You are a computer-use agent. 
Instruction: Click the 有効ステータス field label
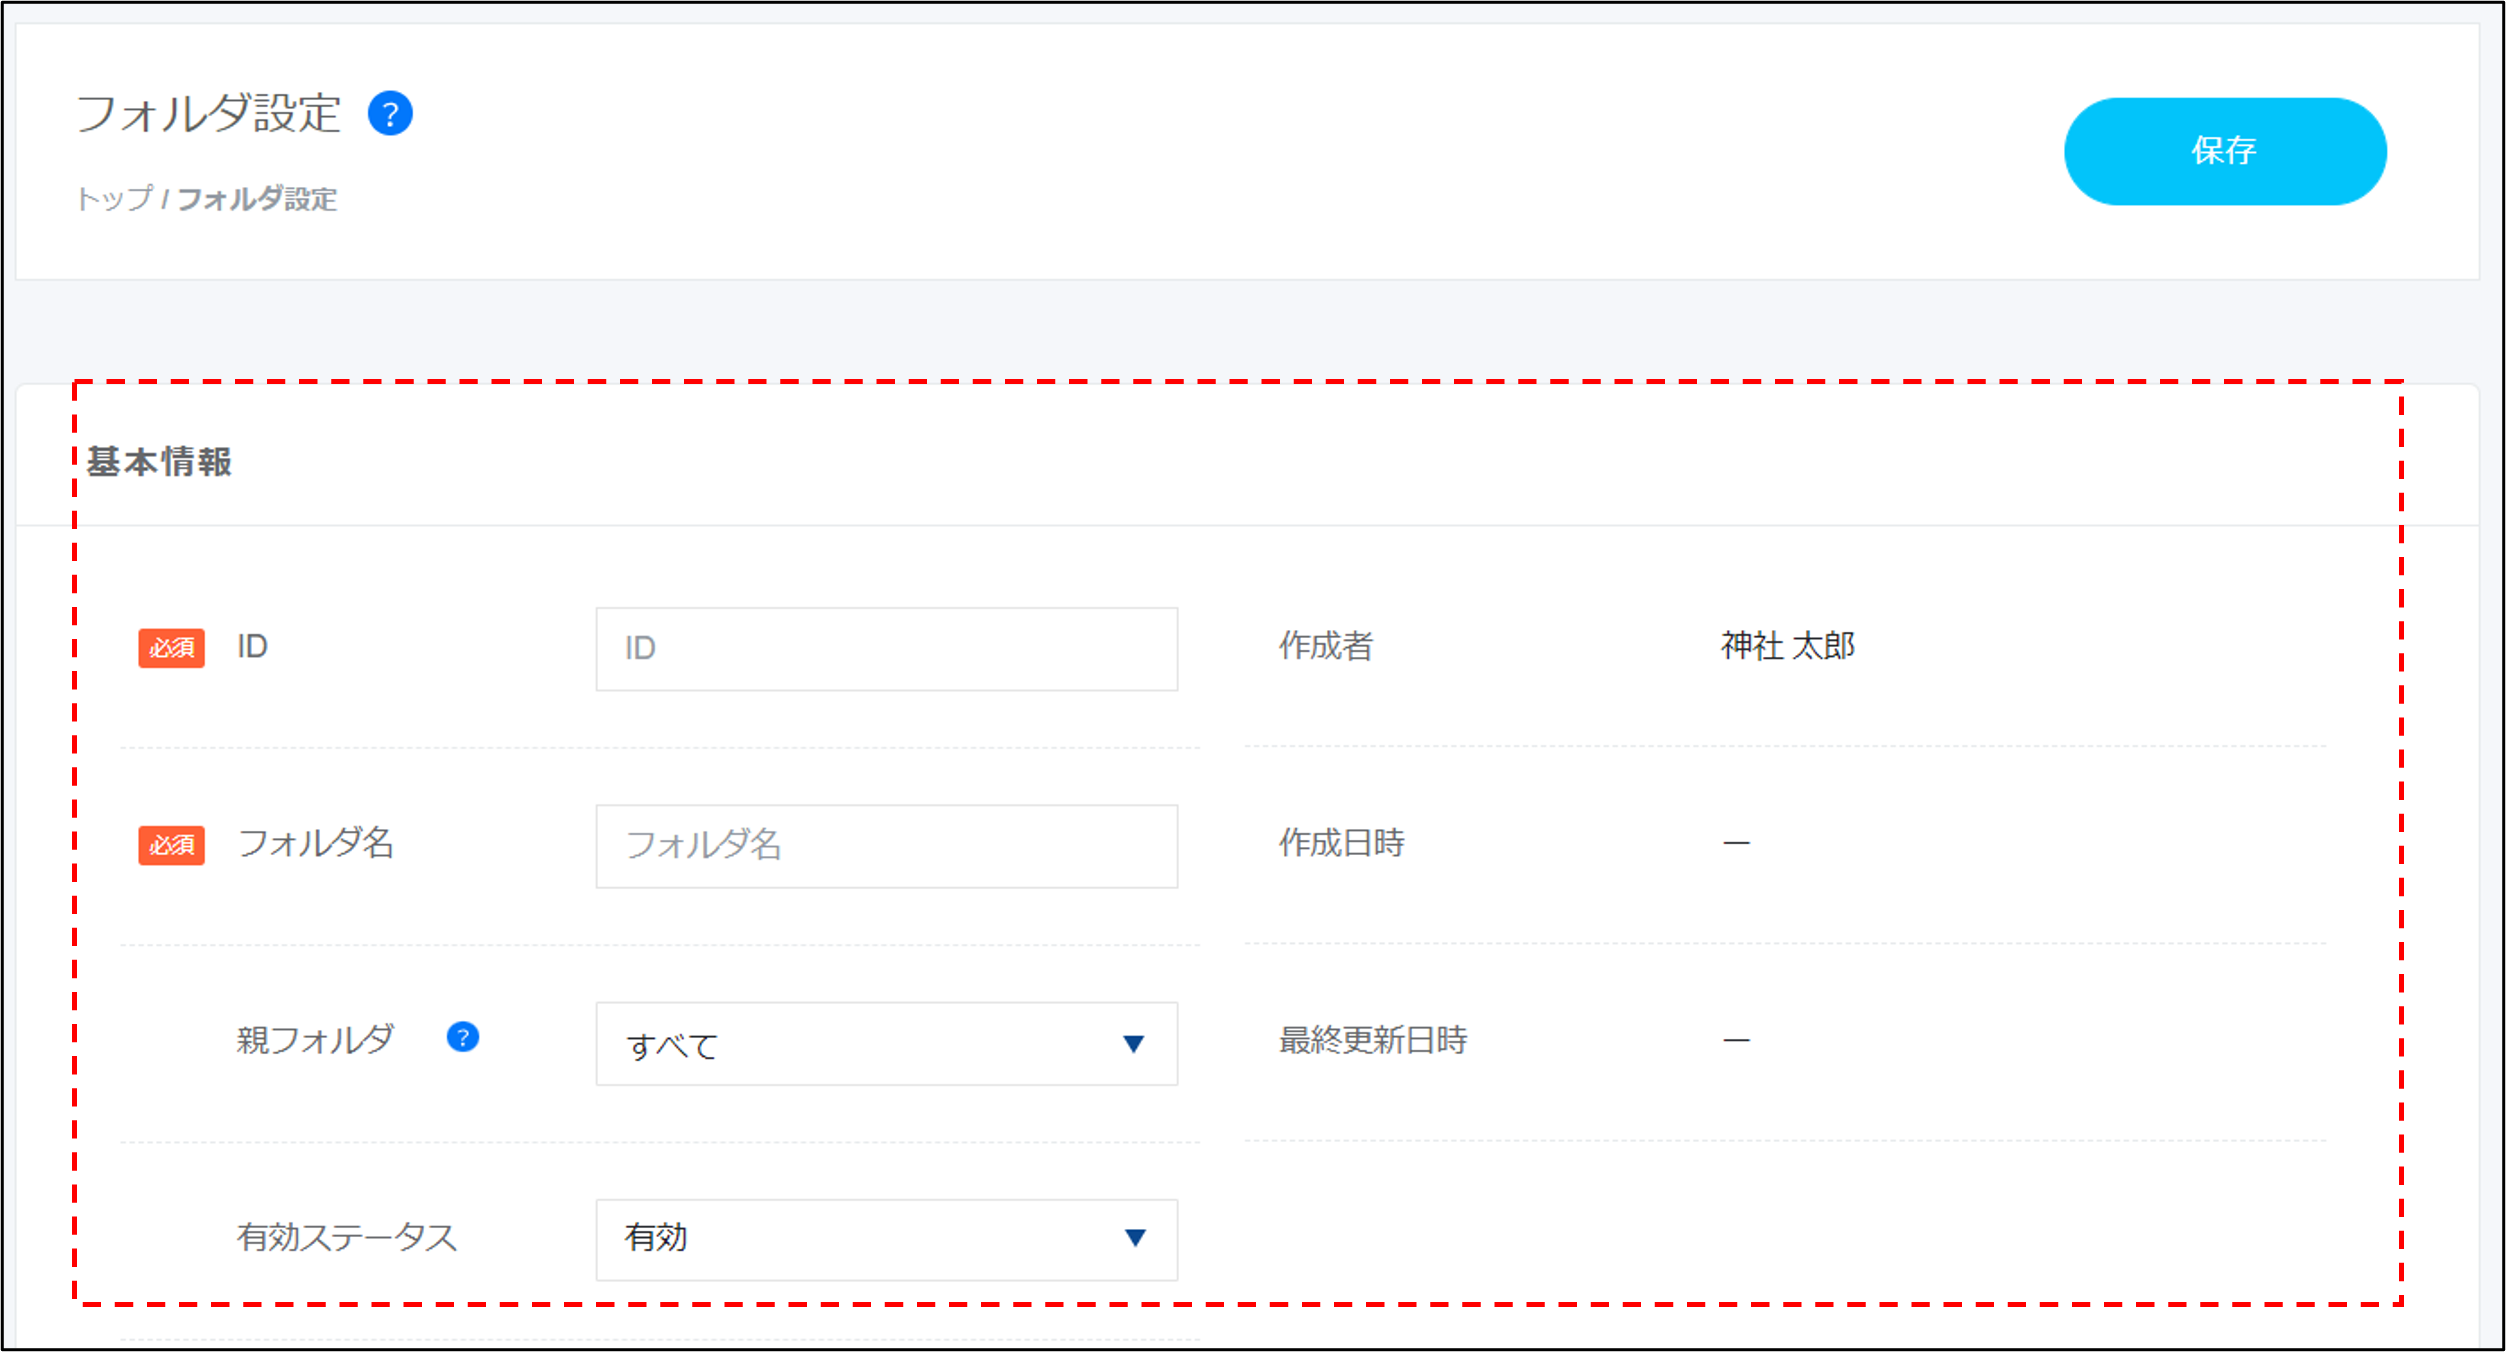[x=346, y=1238]
